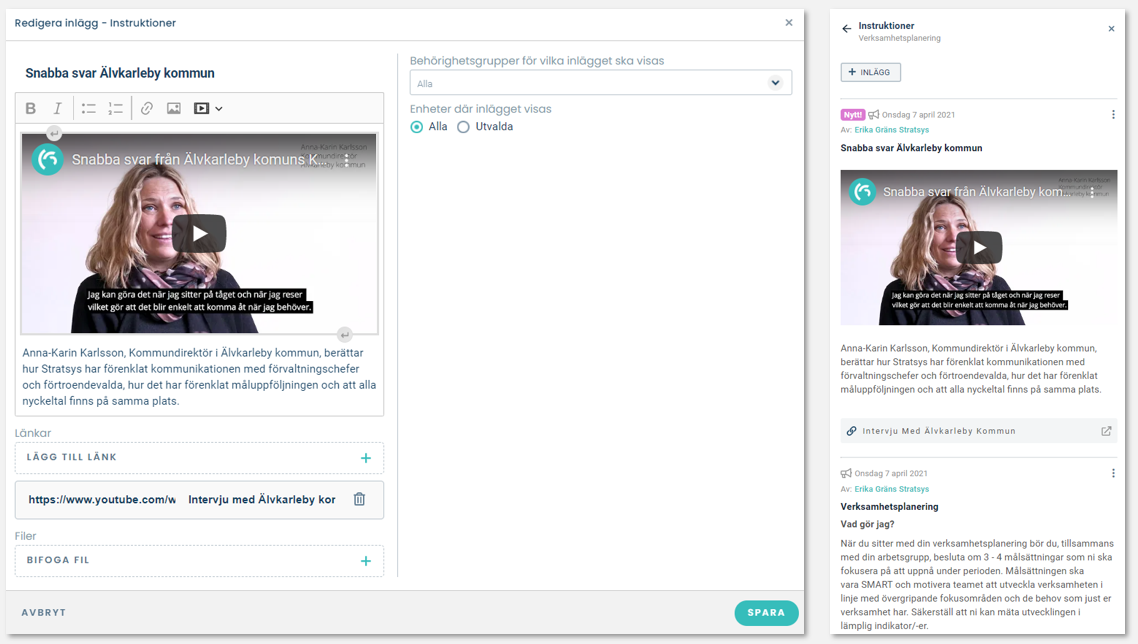Click the Verksamhetsplanering post heading
The image size is (1138, 644).
tap(889, 507)
